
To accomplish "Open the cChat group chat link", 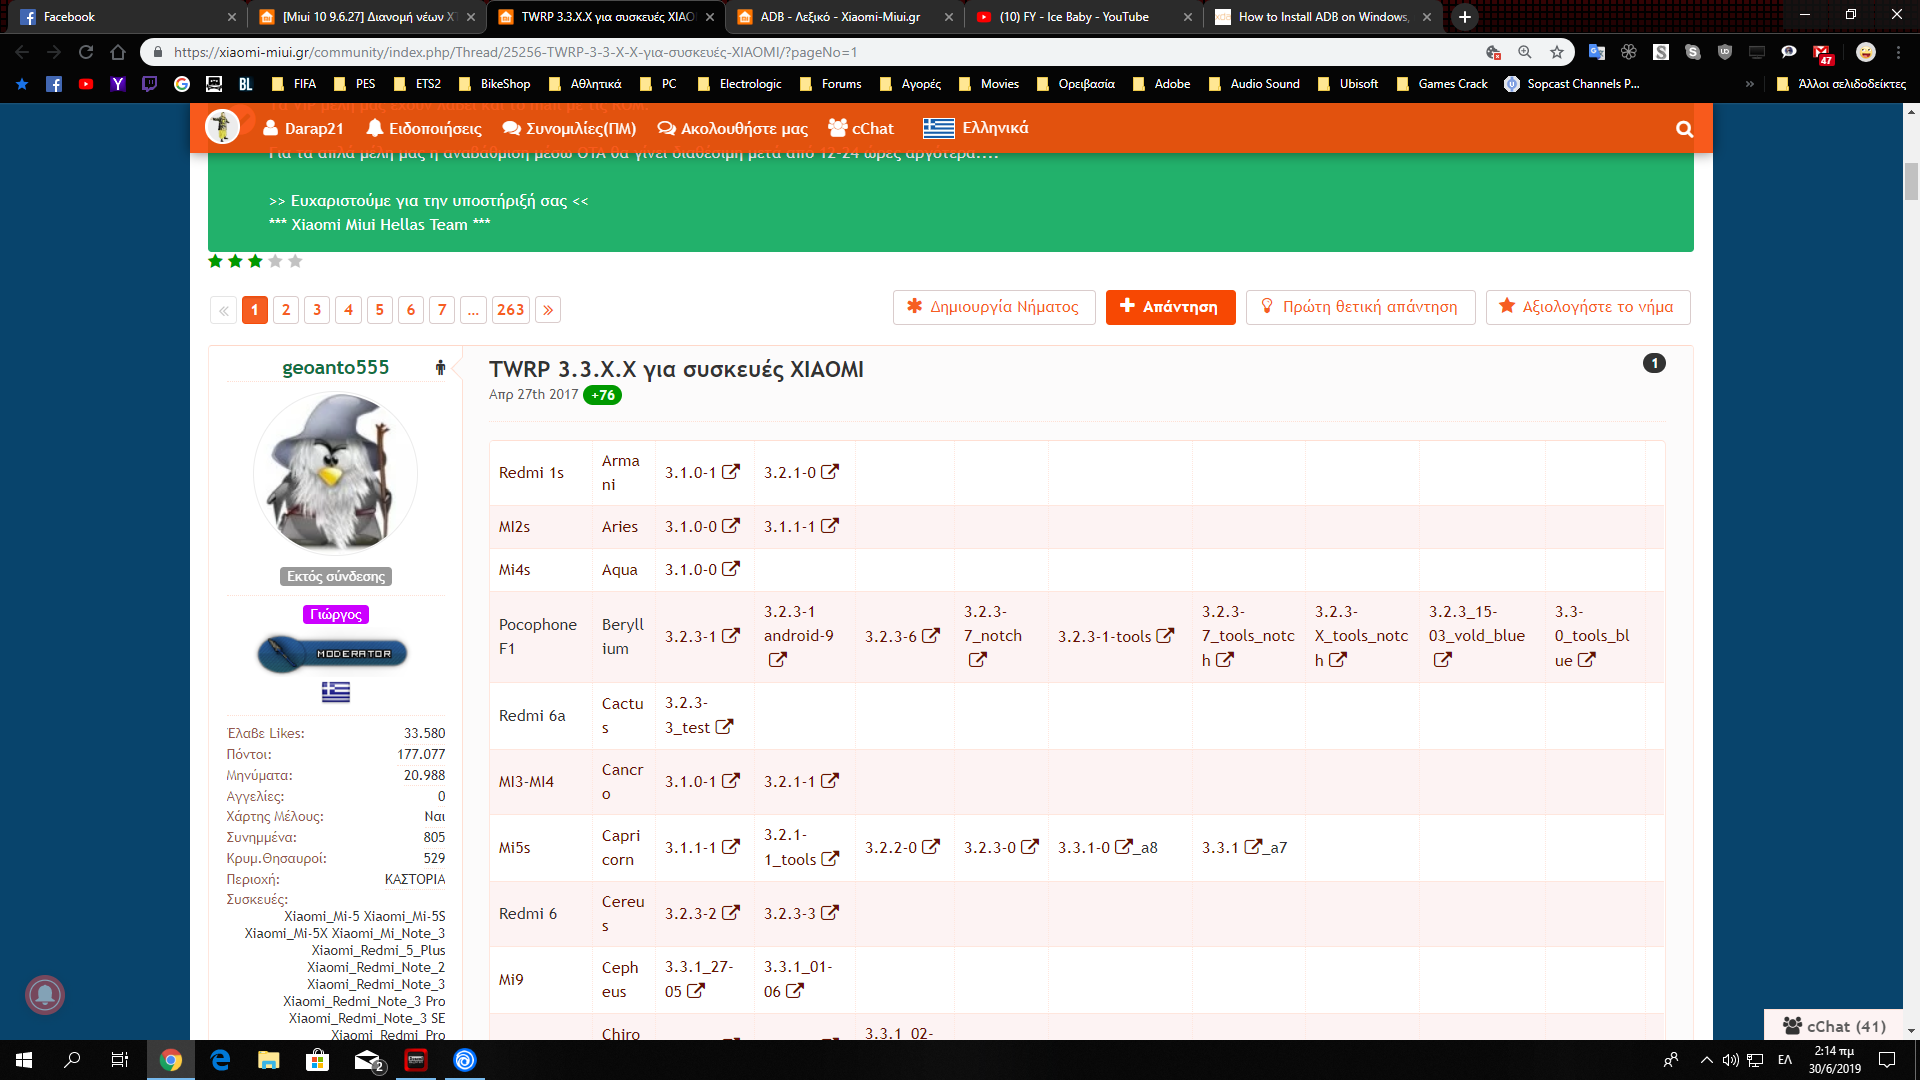I will pos(861,128).
